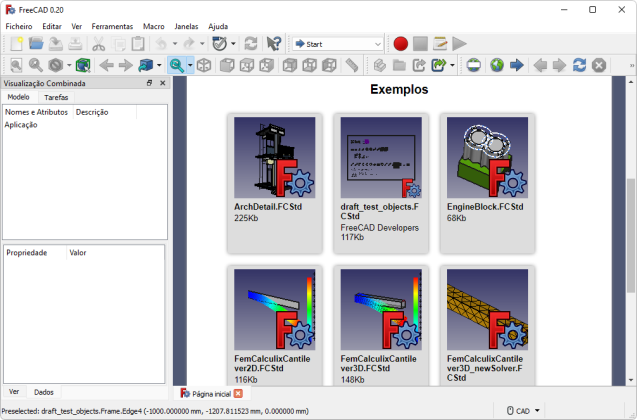The width and height of the screenshot is (637, 420).
Task: Start macro recording with red circle
Action: click(x=401, y=43)
